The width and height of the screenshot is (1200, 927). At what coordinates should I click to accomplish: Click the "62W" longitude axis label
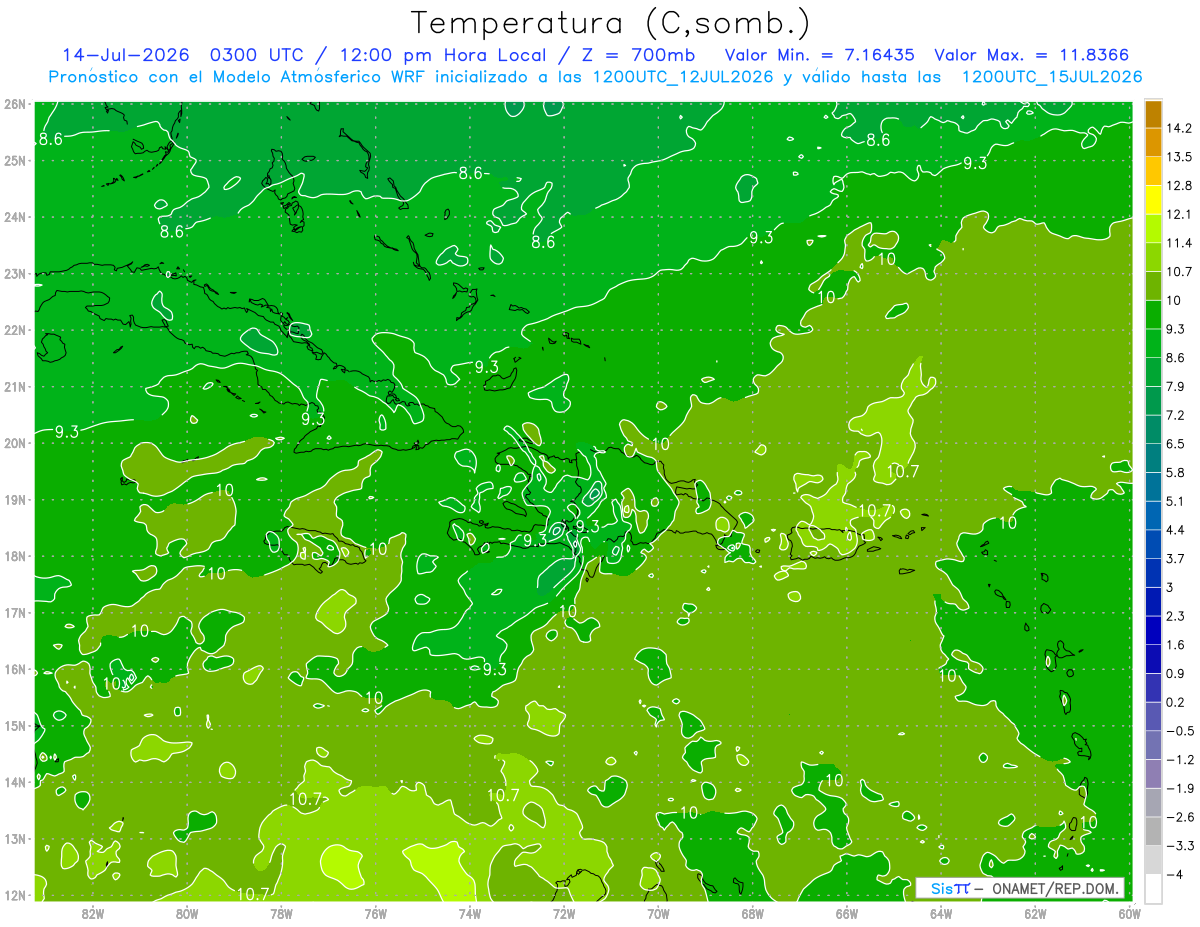(x=1035, y=913)
